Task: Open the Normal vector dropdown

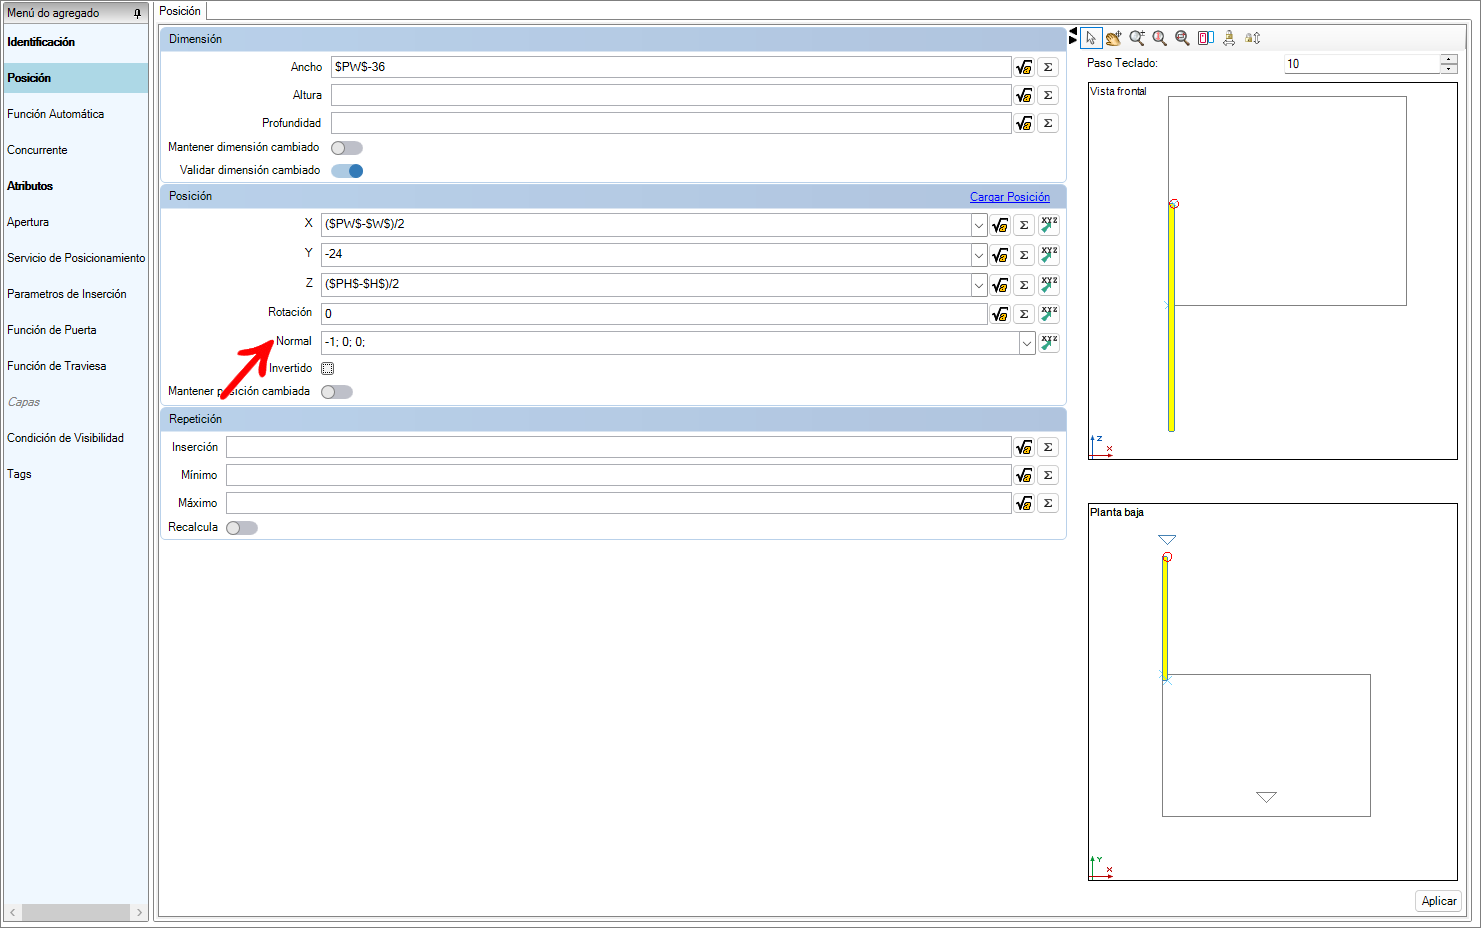Action: click(x=1027, y=343)
